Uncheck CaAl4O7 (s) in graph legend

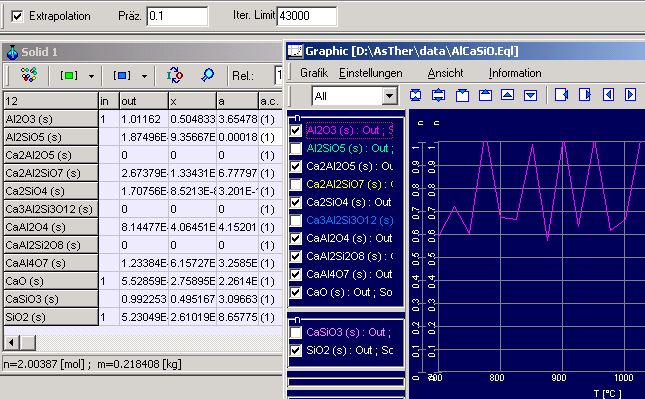tap(296, 274)
